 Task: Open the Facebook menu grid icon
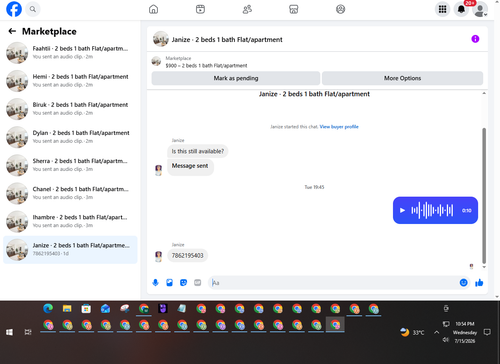(x=442, y=9)
